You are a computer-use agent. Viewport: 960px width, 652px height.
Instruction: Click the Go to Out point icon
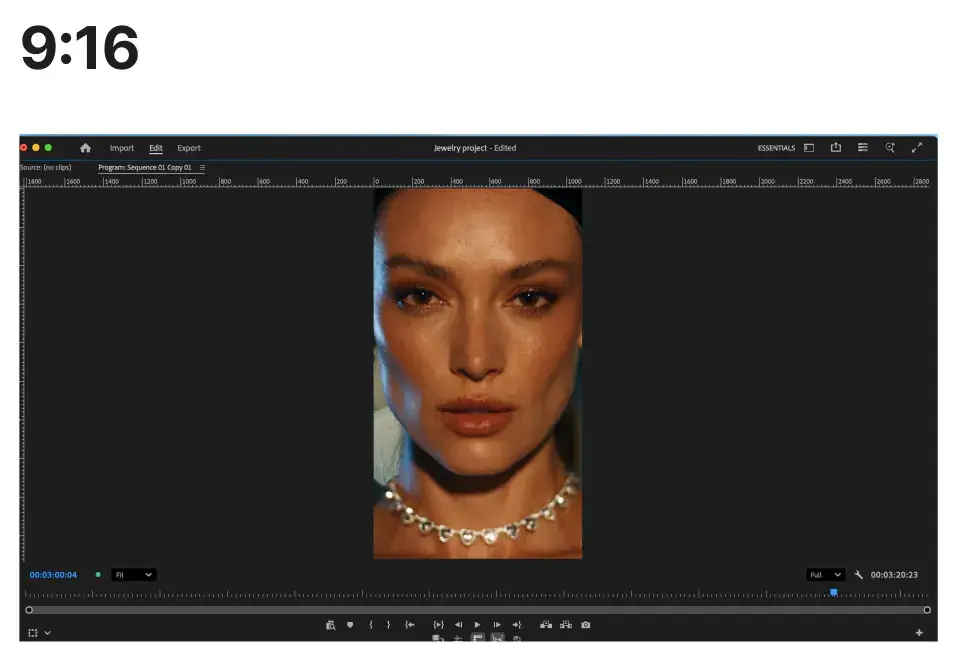click(x=517, y=625)
